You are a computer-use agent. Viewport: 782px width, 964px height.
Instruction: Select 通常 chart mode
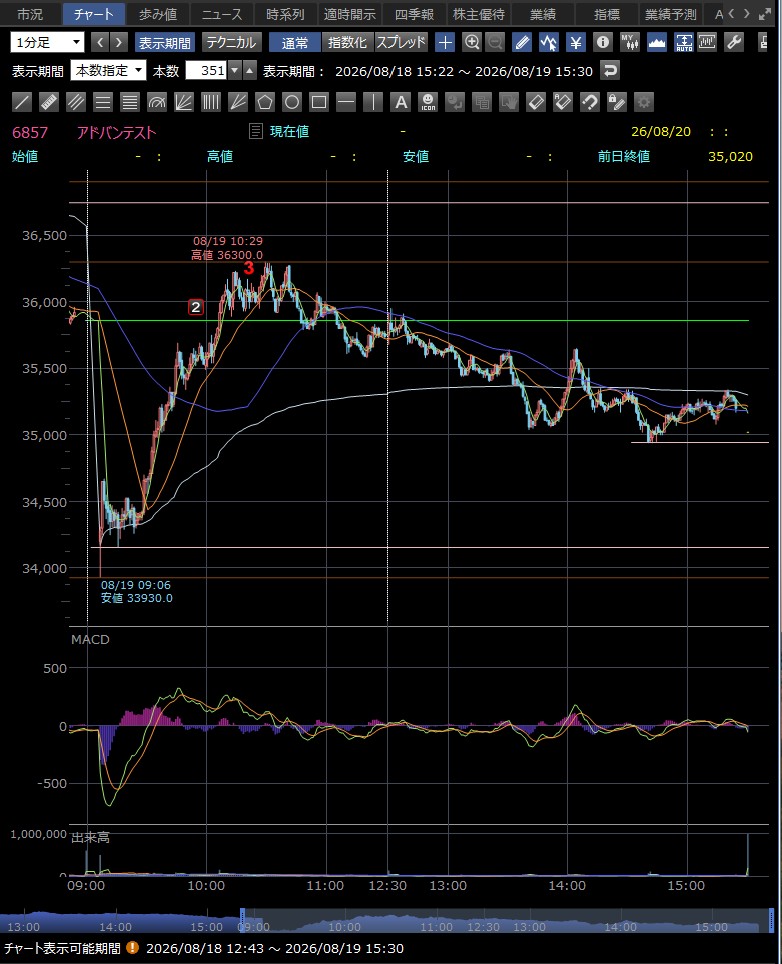[x=294, y=42]
